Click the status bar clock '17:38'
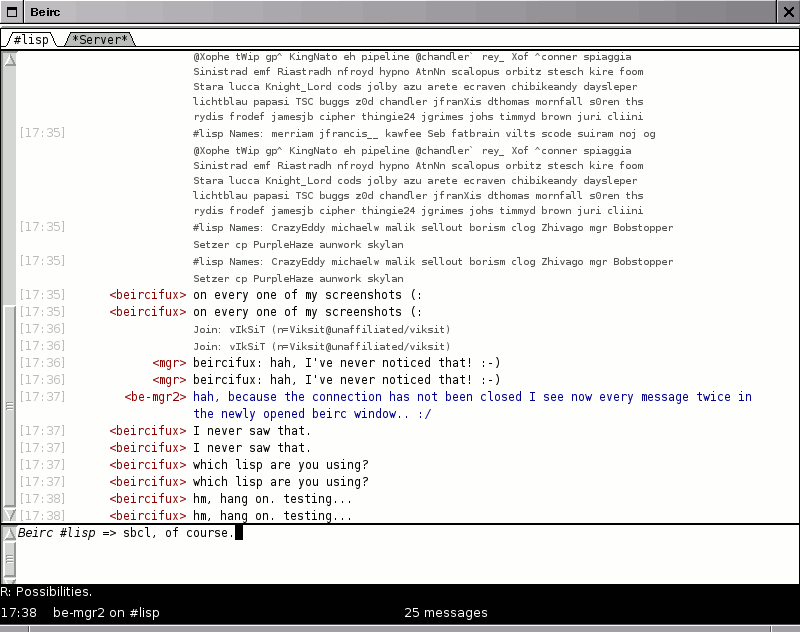The width and height of the screenshot is (800, 632). (x=19, y=613)
